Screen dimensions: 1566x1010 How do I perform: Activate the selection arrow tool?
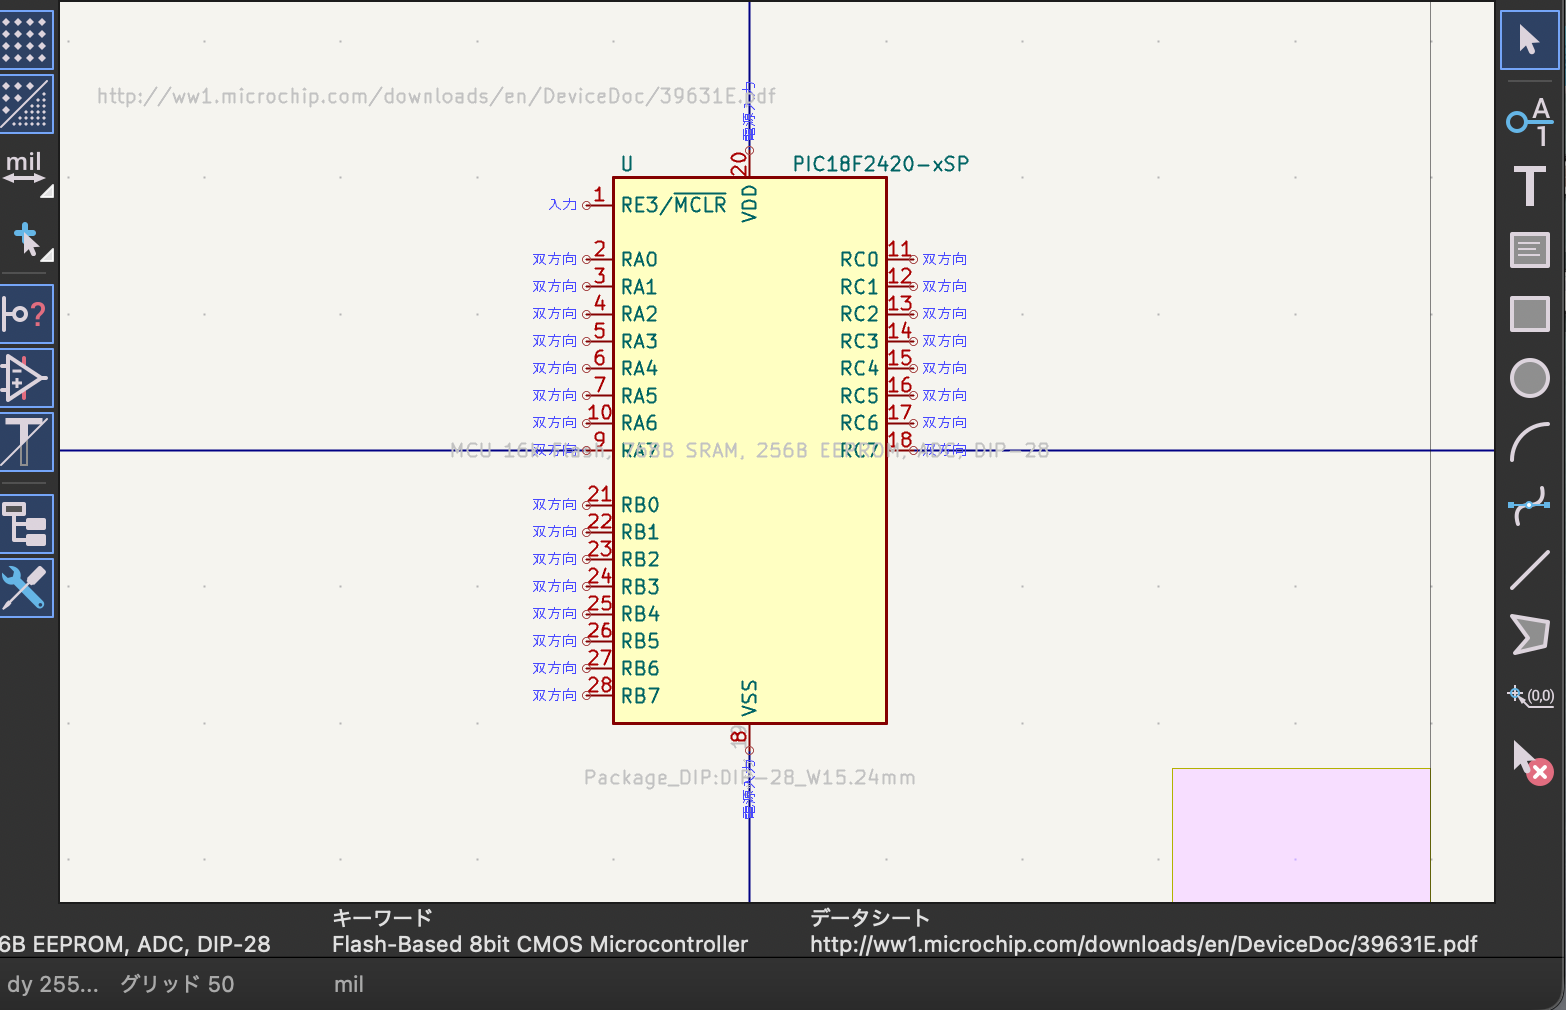point(1529,40)
